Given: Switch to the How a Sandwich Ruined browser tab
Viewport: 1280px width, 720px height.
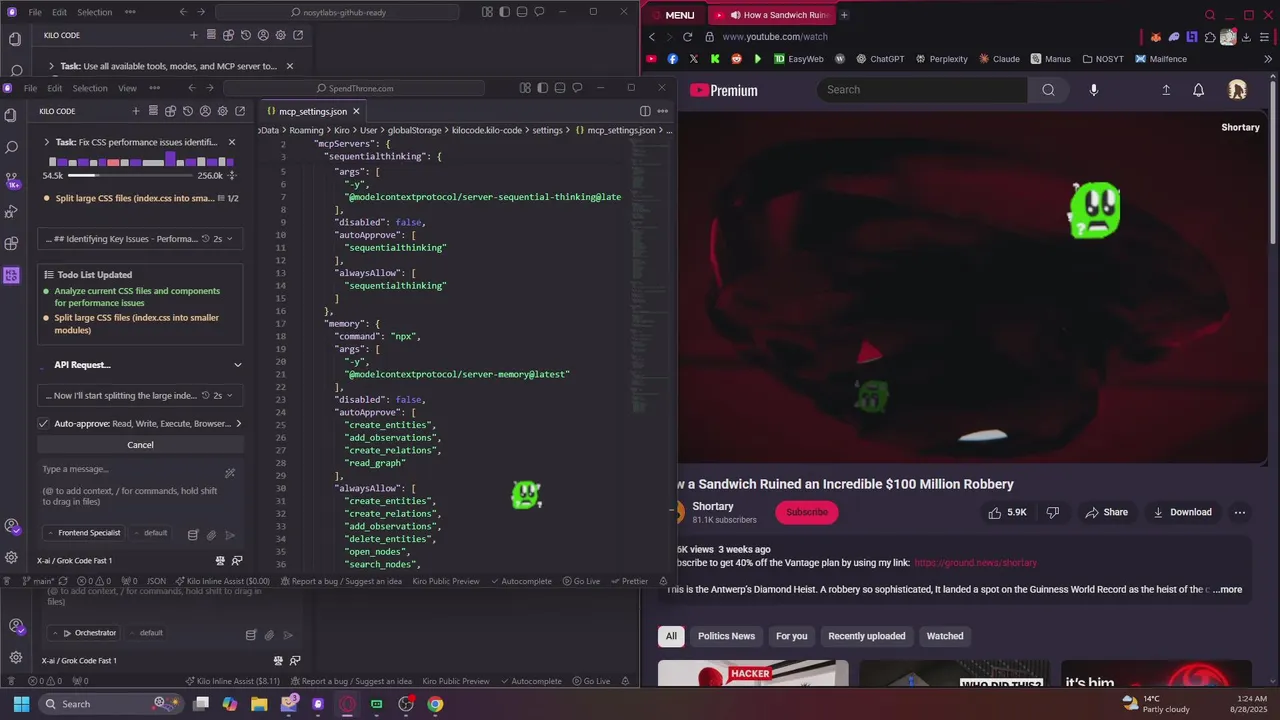Looking at the screenshot, I should [x=770, y=15].
